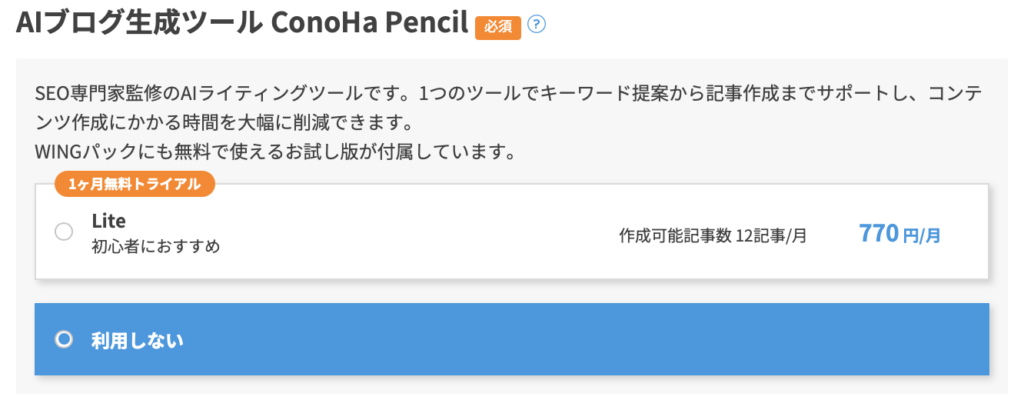Select the Lite plan radio button
Viewport: 1024px width, 400px height.
coord(64,232)
